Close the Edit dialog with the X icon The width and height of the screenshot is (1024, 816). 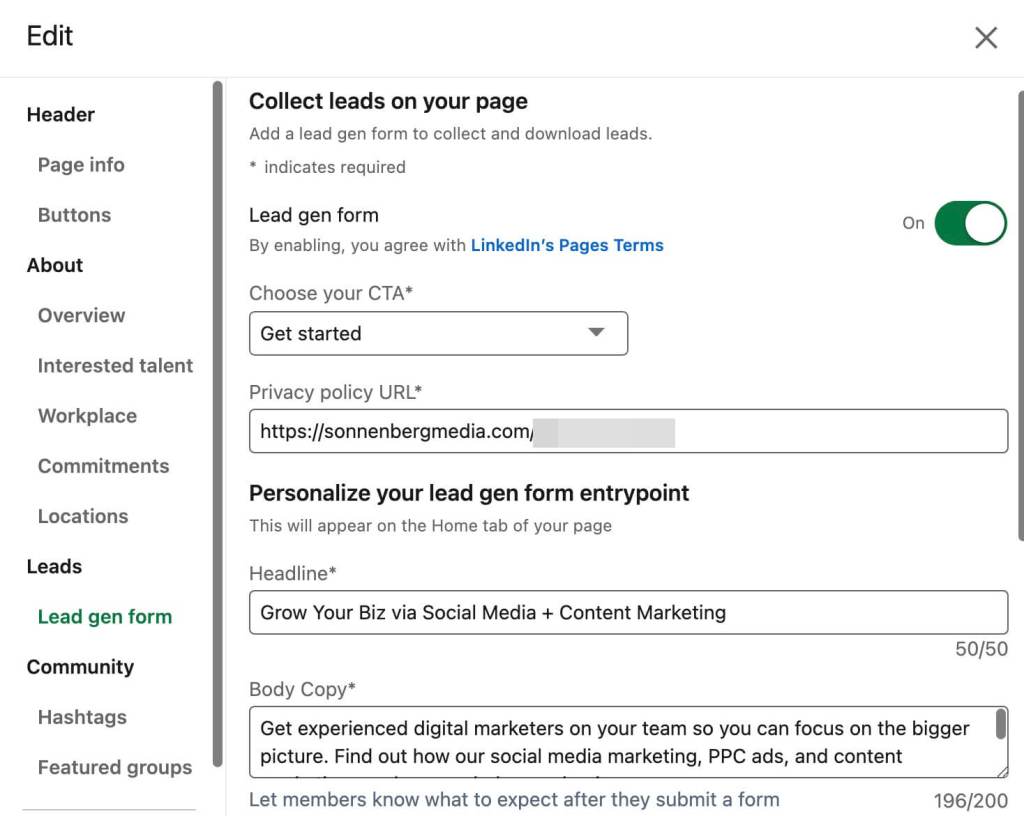pos(986,38)
